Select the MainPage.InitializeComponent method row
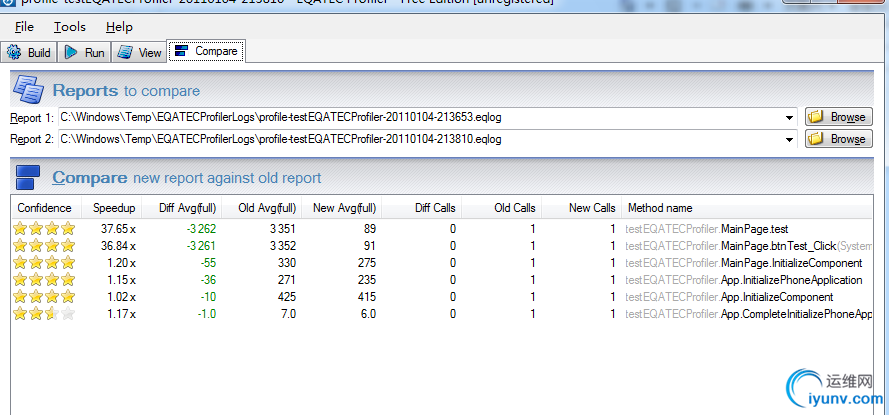The image size is (889, 415). (442, 263)
